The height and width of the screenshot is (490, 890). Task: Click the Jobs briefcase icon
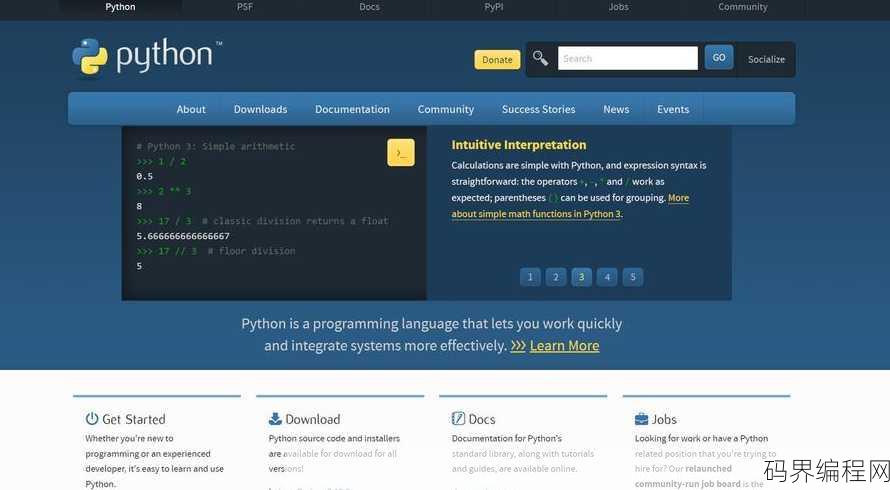click(x=641, y=419)
